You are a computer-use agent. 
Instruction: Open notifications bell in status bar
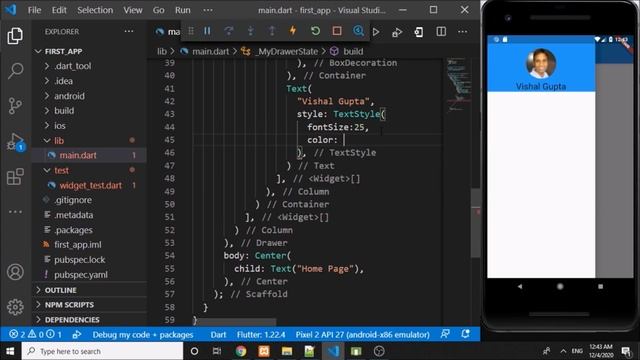(465, 334)
